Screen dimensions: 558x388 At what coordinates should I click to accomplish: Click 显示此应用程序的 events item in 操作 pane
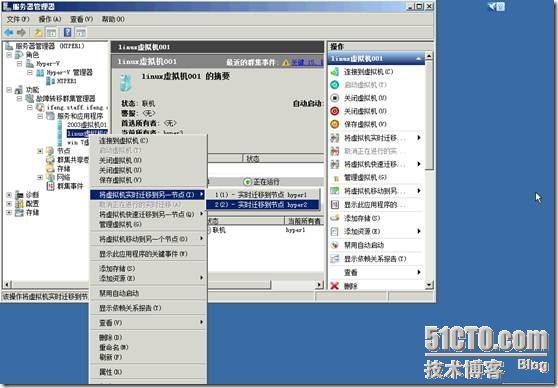pyautogui.click(x=374, y=205)
